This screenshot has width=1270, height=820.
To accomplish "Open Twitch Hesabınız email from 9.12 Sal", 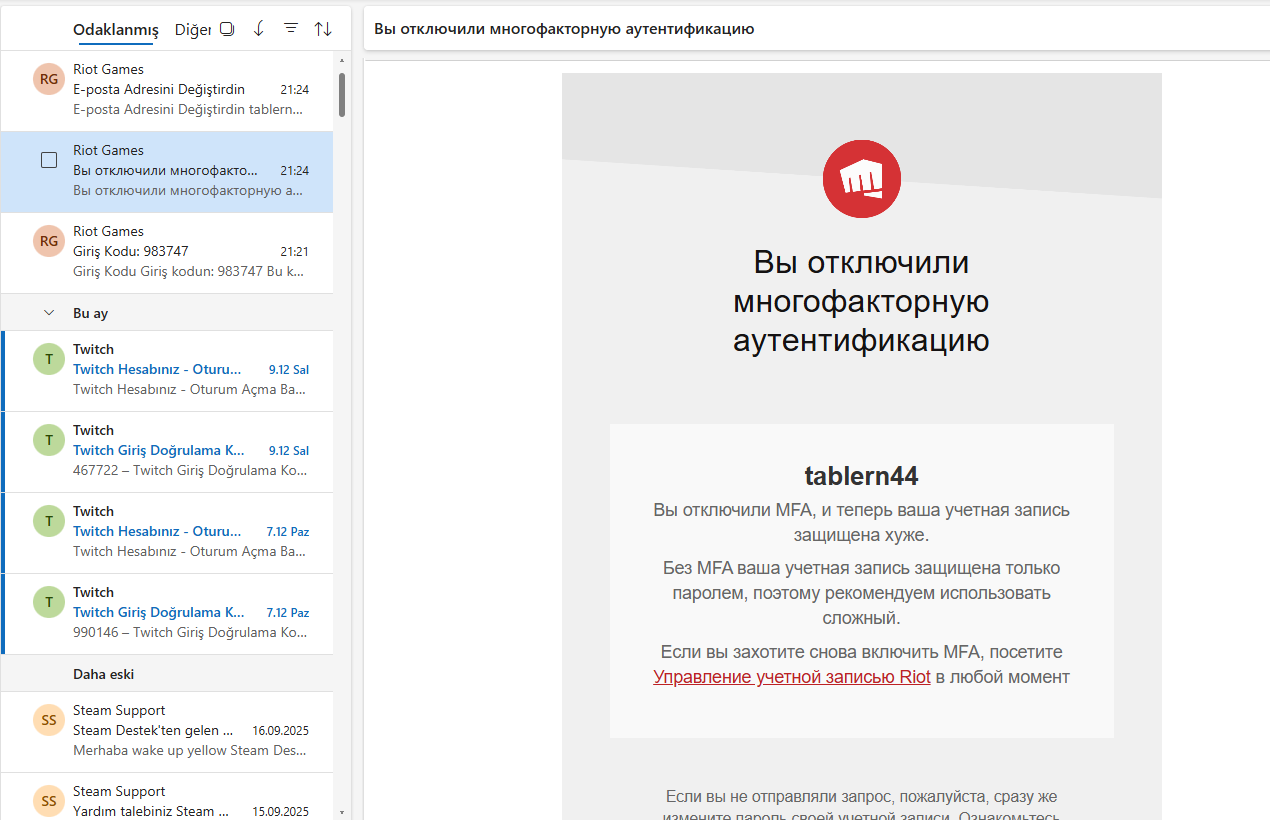I will click(167, 371).
